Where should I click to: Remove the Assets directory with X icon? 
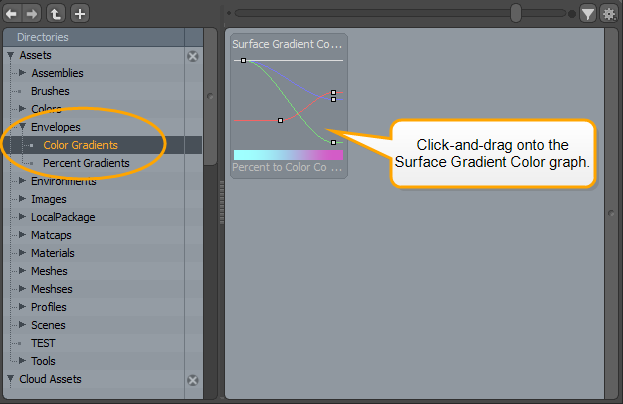coord(193,56)
